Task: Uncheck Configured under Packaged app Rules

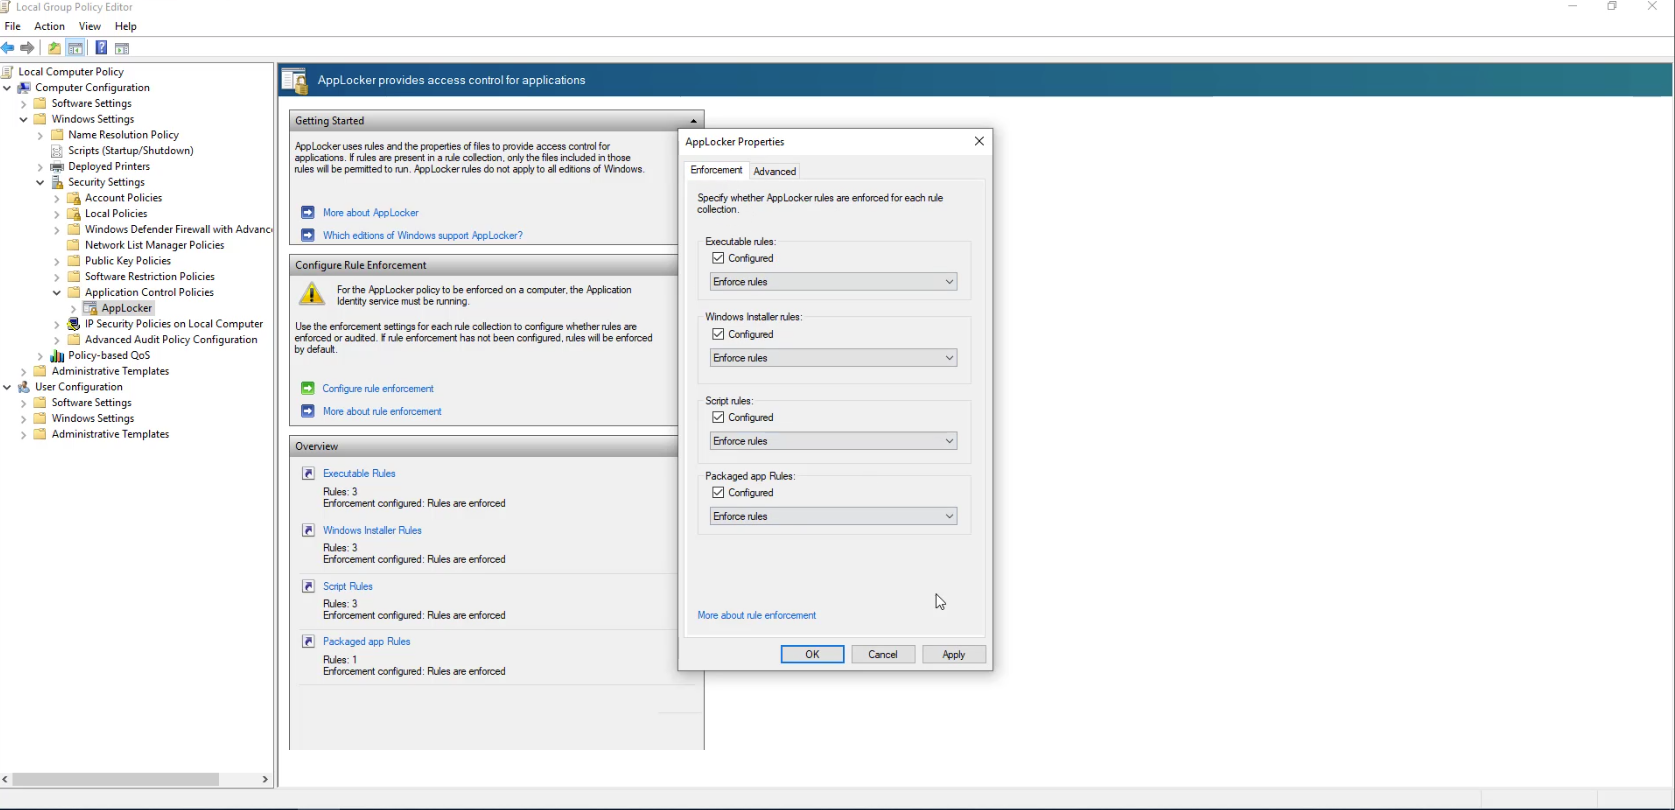Action: (718, 492)
